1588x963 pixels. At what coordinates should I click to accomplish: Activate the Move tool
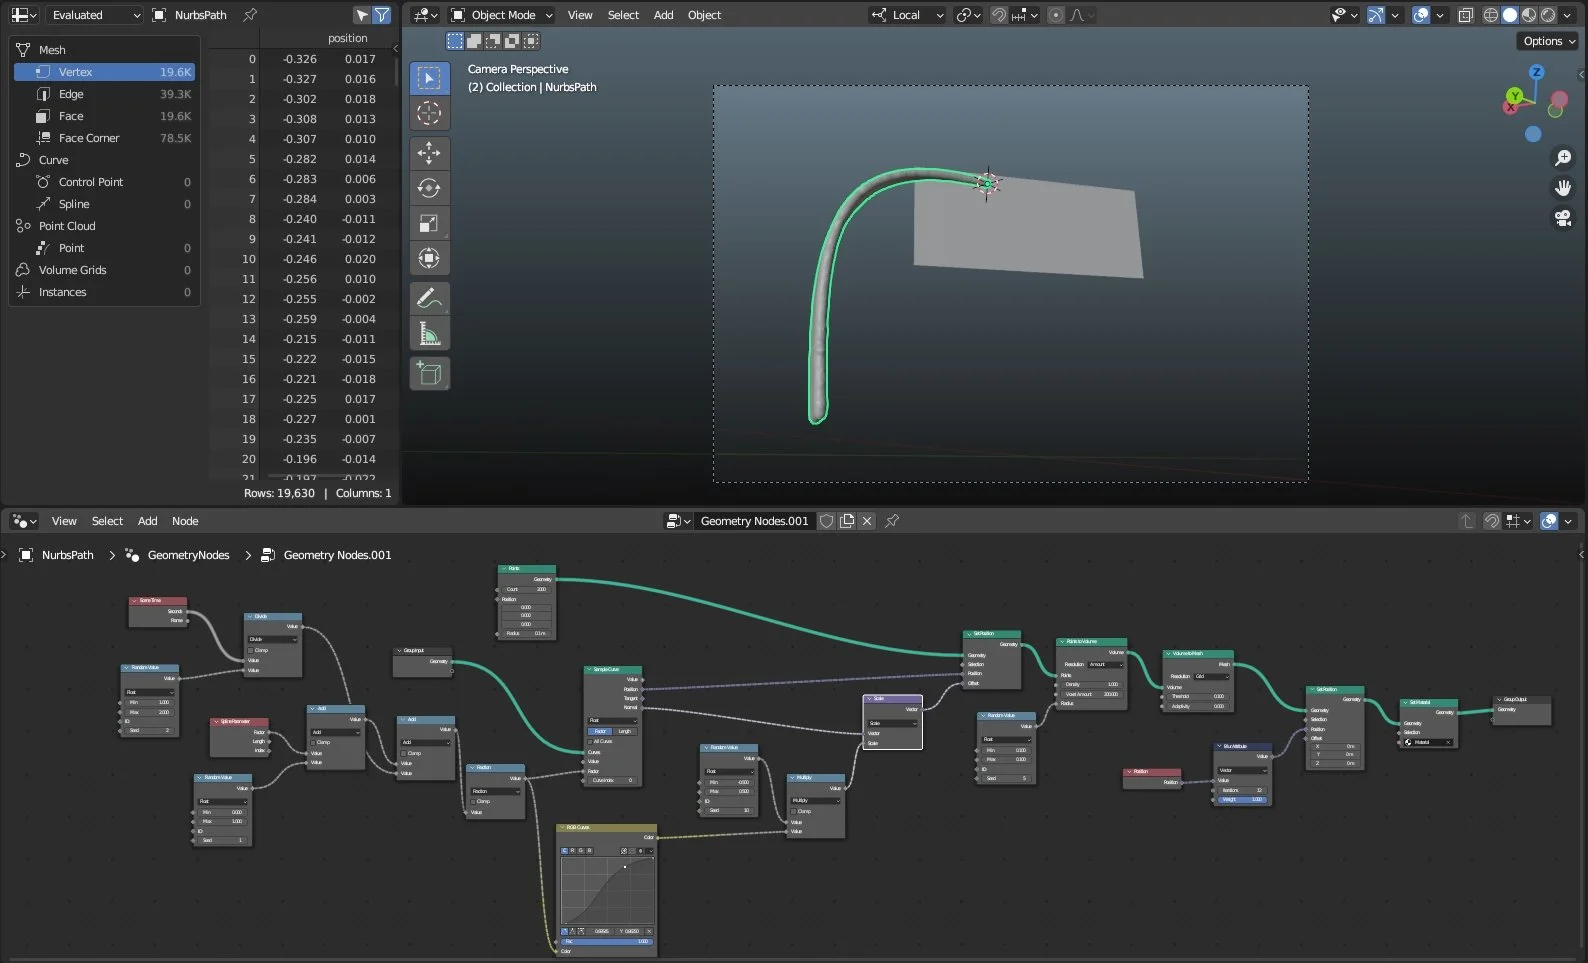429,153
